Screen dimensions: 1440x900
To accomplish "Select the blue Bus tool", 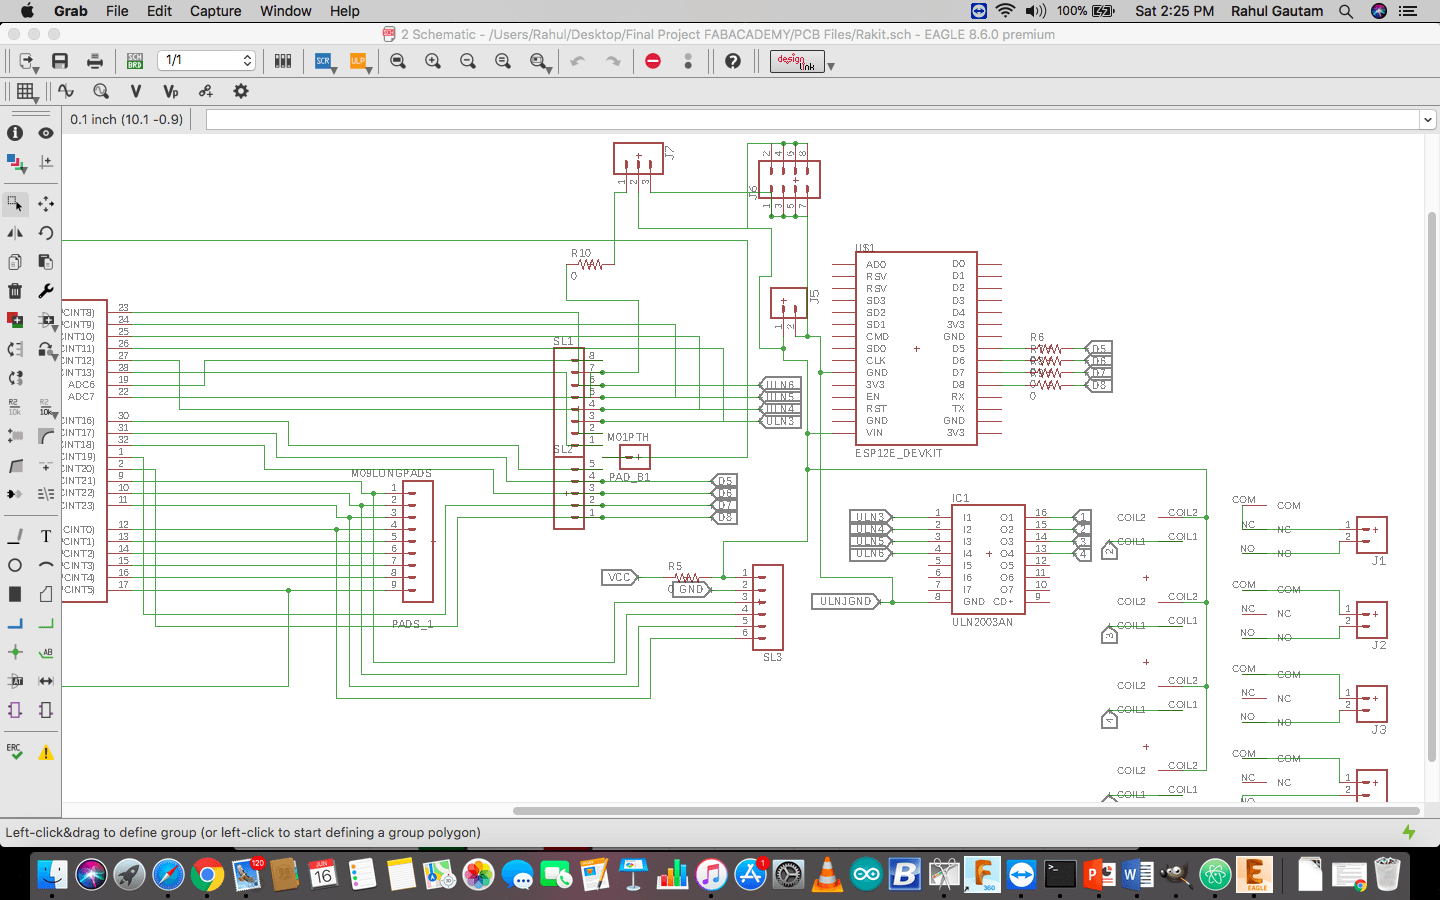I will click(15, 624).
